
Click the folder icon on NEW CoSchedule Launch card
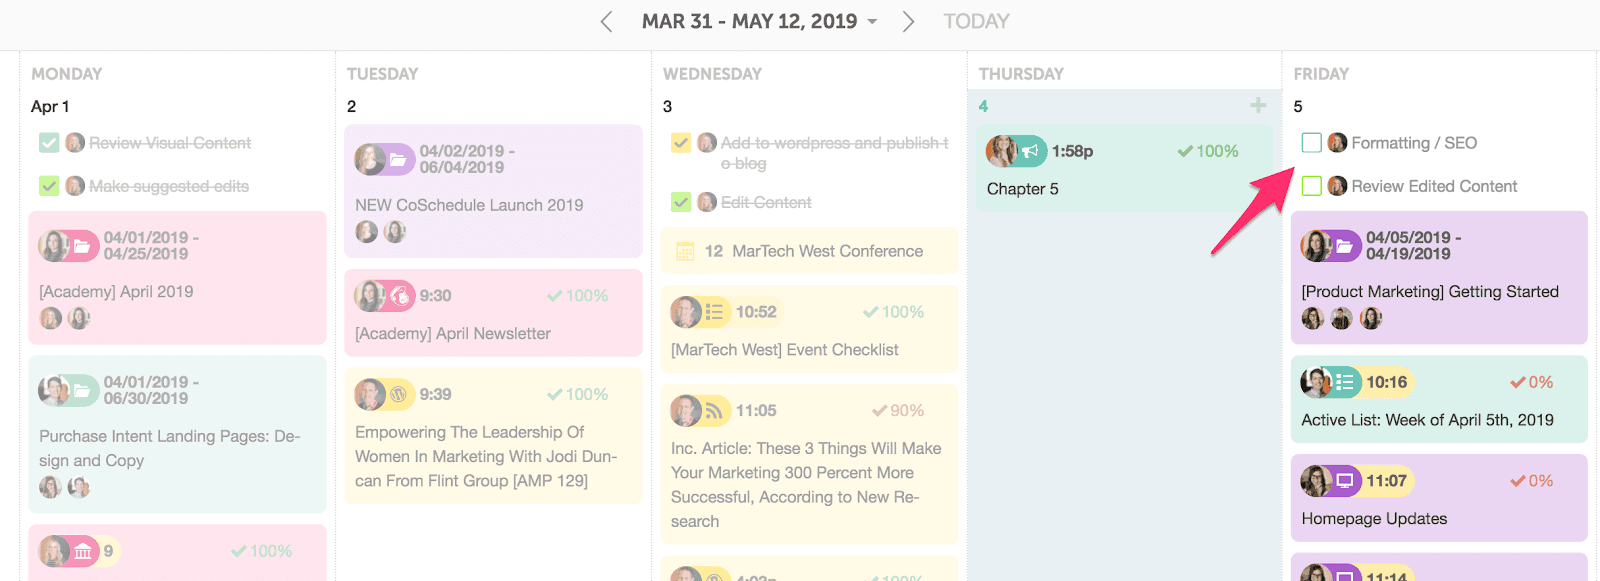point(397,160)
